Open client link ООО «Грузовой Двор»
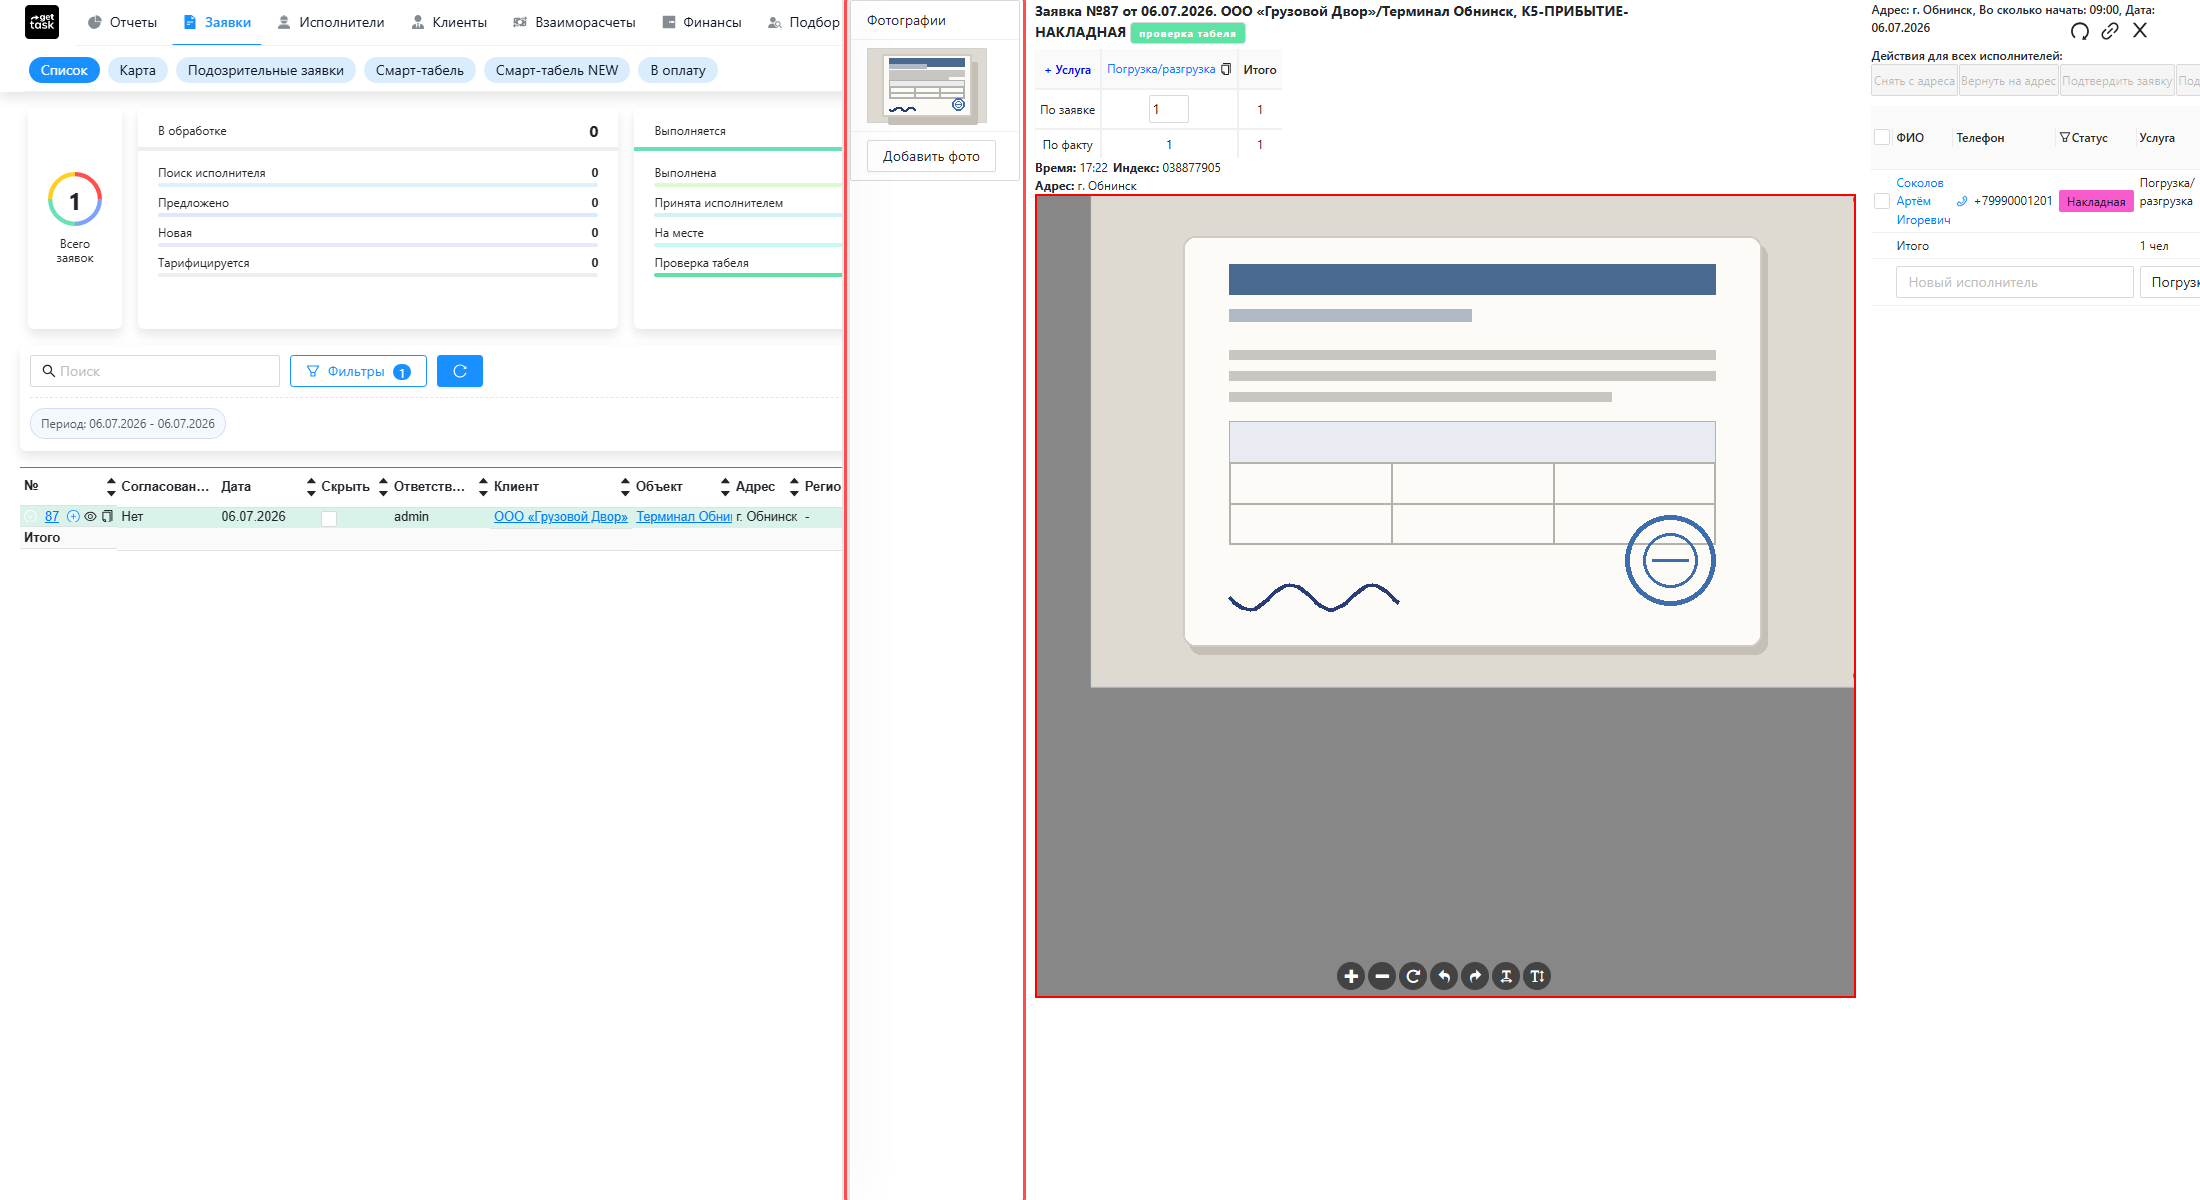Image resolution: width=2200 pixels, height=1200 pixels. (x=561, y=517)
